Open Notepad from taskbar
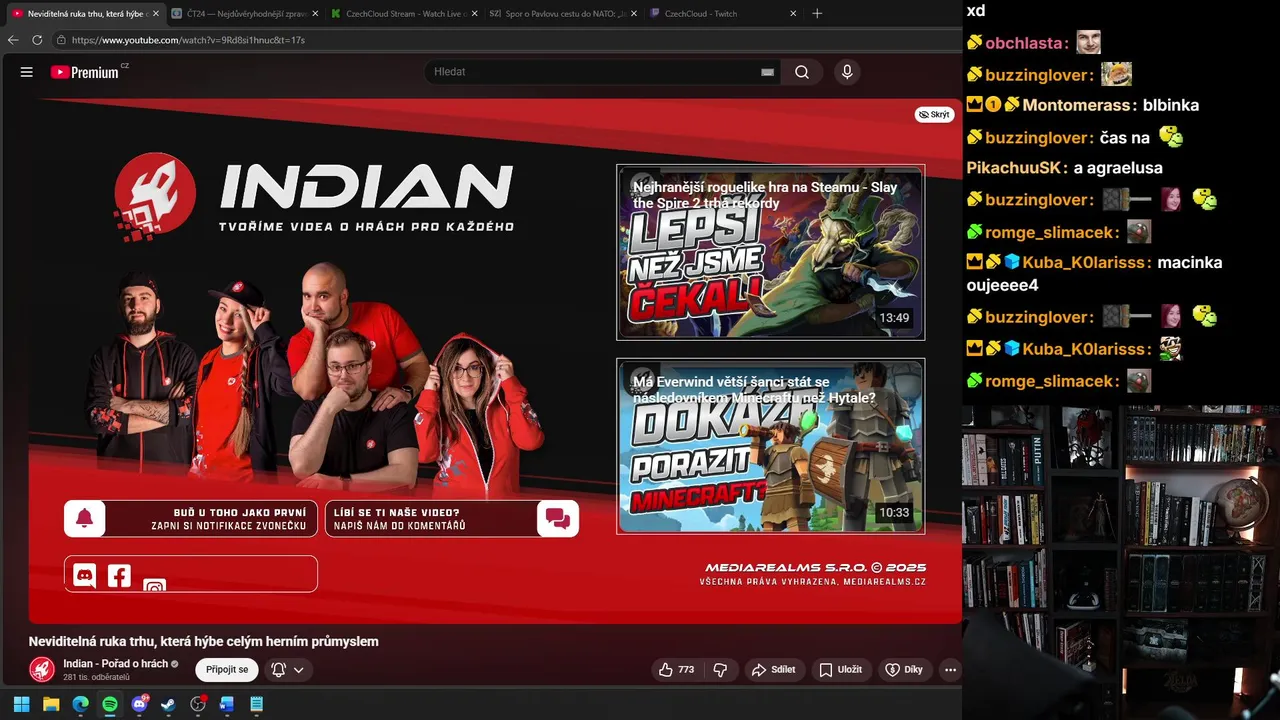Screen dimensions: 1280x720 (x=256, y=704)
